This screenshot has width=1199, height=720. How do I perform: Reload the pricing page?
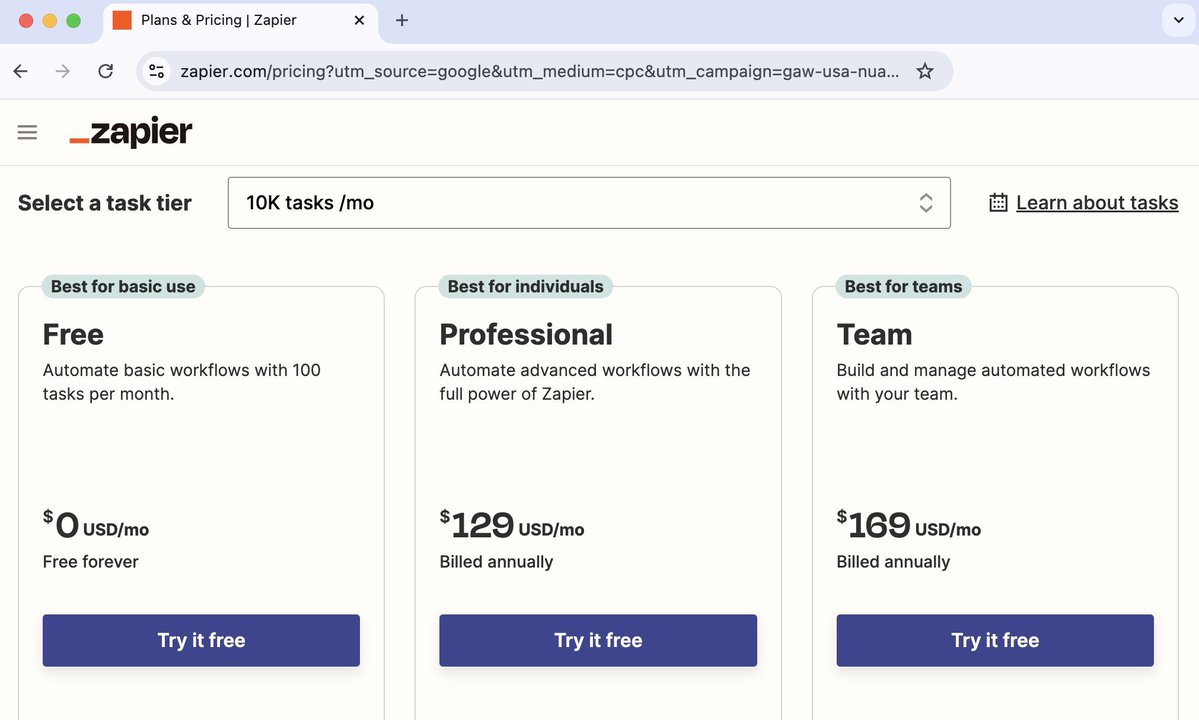point(105,71)
